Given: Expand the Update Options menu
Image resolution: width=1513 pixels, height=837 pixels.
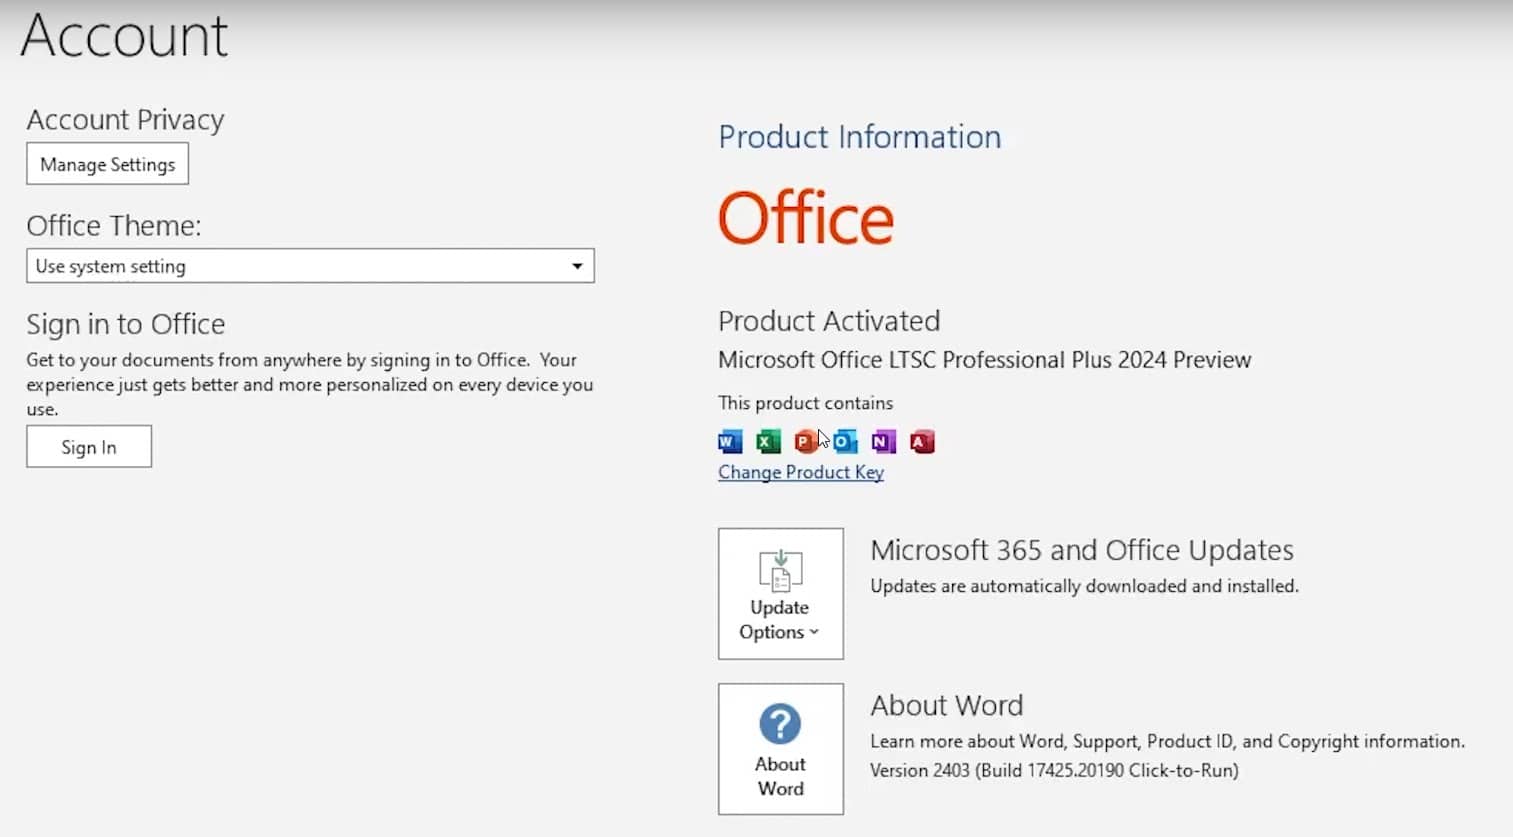Looking at the screenshot, I should pos(780,594).
